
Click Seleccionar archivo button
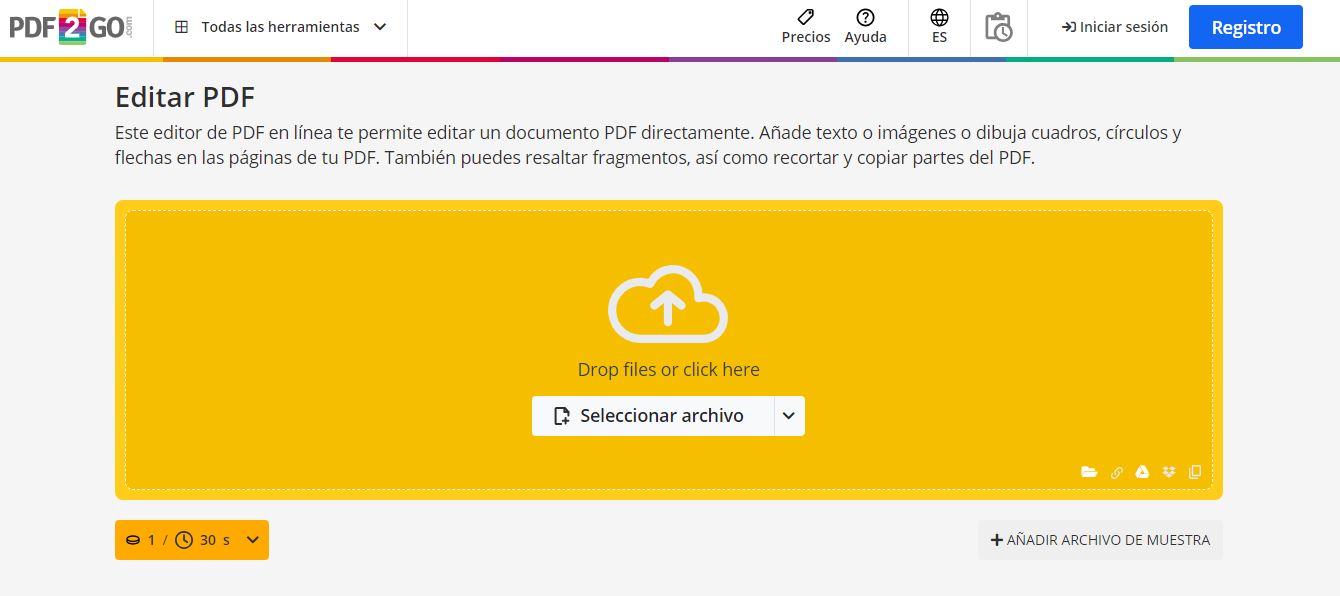coord(653,416)
